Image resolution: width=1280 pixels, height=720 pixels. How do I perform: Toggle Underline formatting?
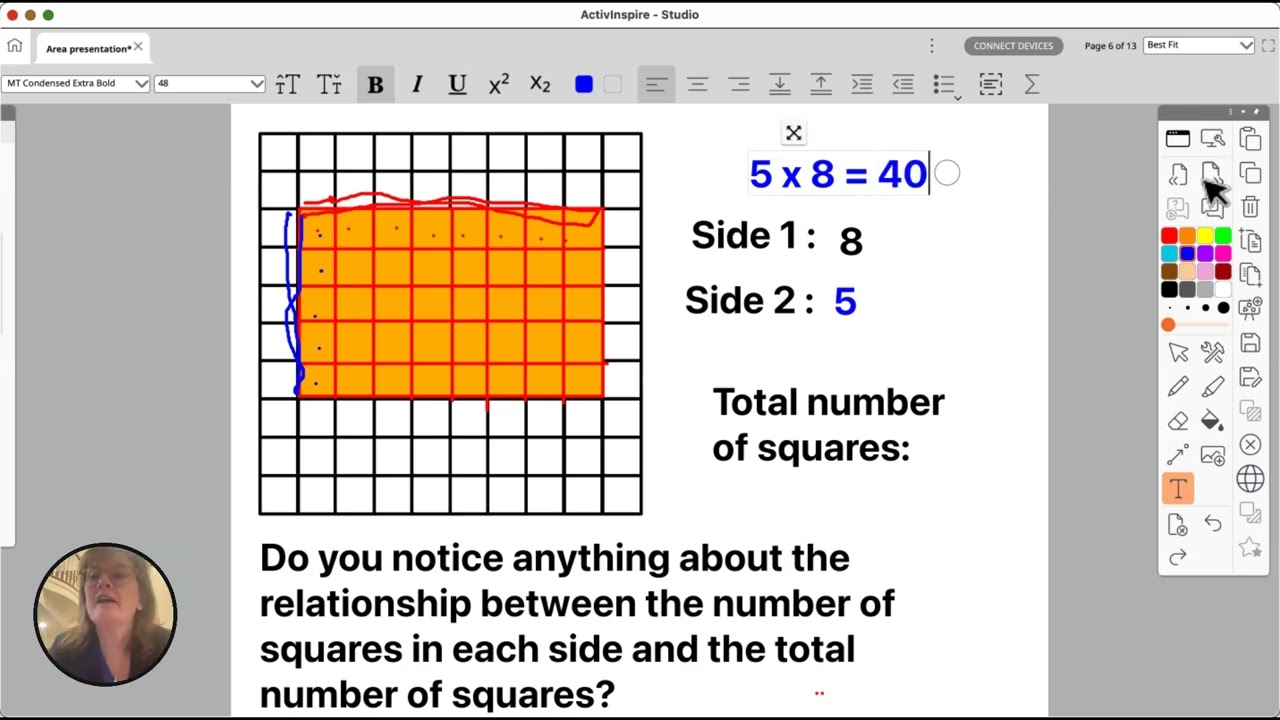tap(457, 85)
